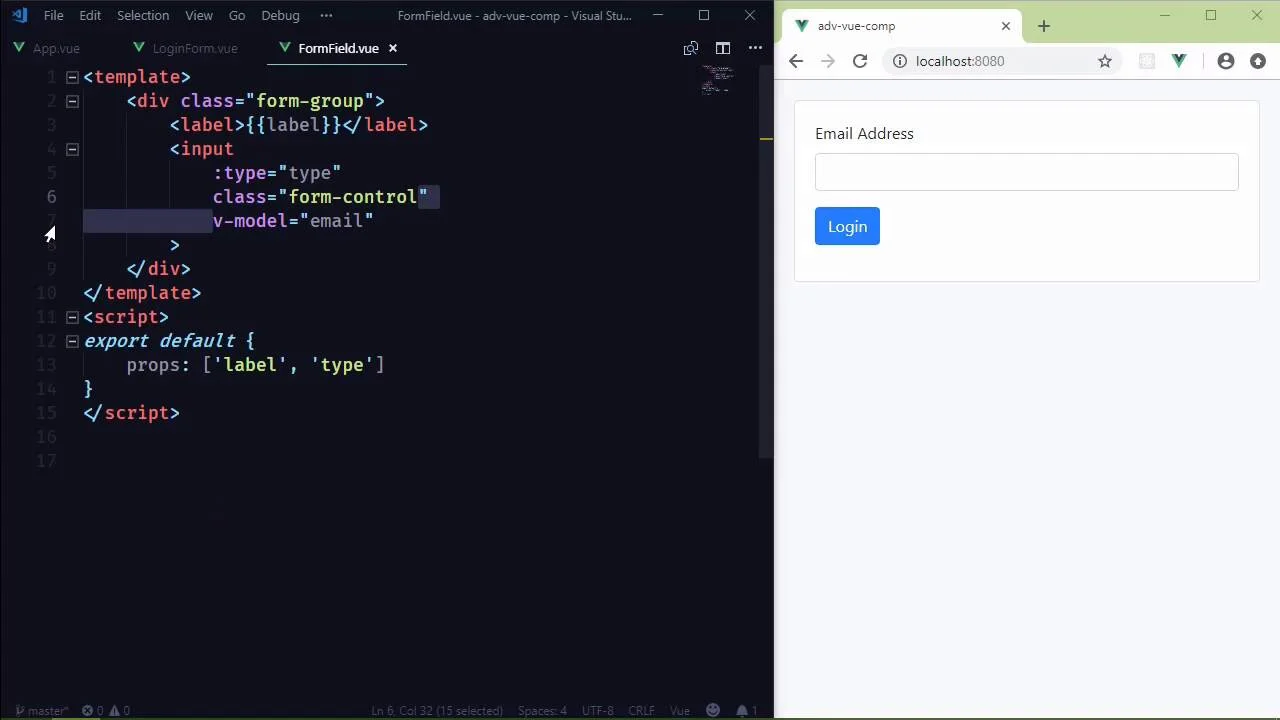Click the feedback smiley icon
Image resolution: width=1280 pixels, height=720 pixels.
713,711
